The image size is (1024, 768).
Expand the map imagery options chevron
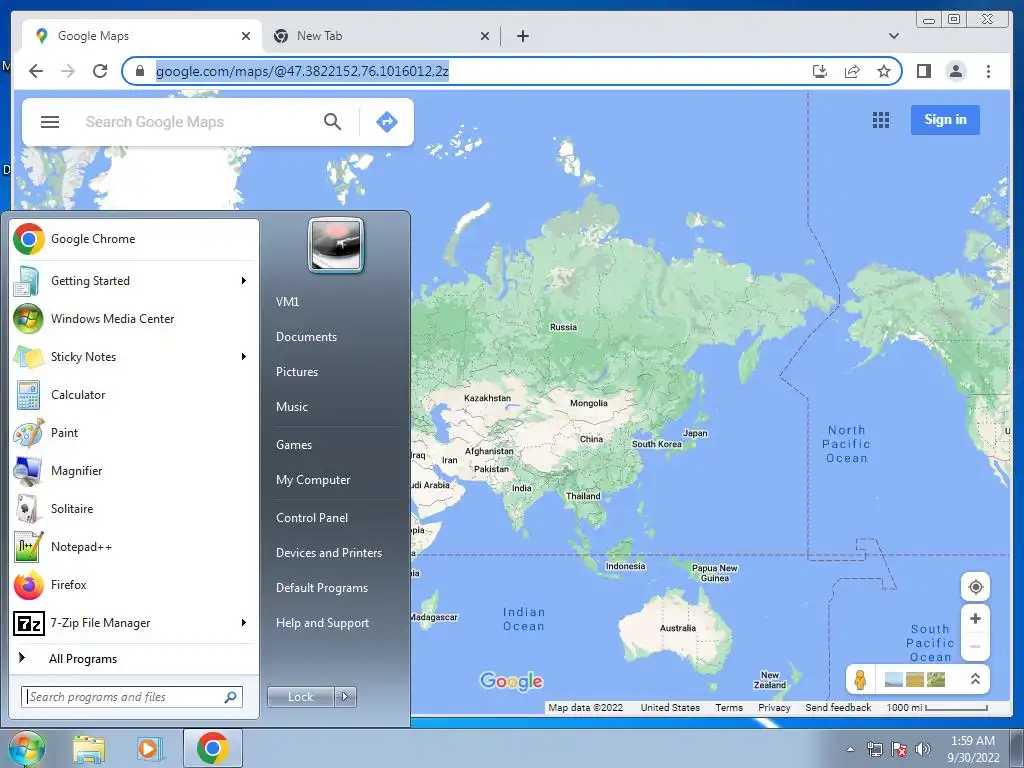click(975, 679)
